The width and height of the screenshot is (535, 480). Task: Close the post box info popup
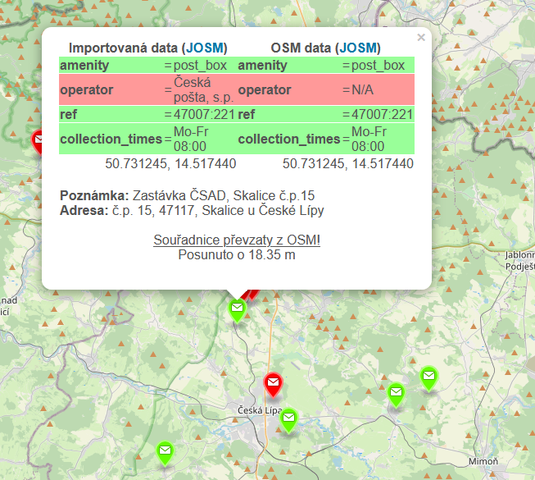click(x=421, y=37)
